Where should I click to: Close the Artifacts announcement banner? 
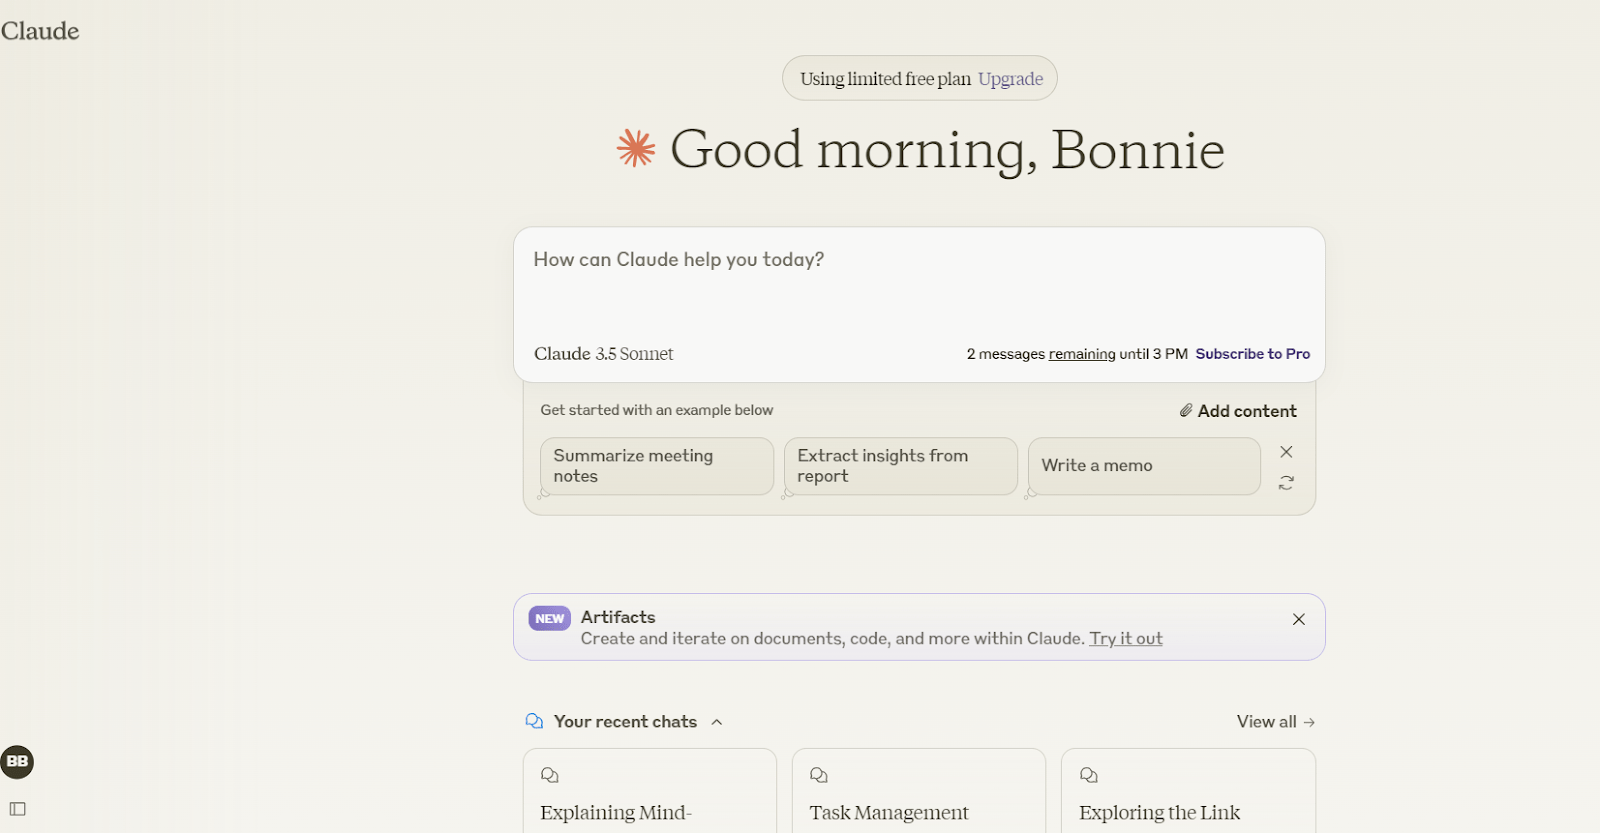tap(1298, 620)
